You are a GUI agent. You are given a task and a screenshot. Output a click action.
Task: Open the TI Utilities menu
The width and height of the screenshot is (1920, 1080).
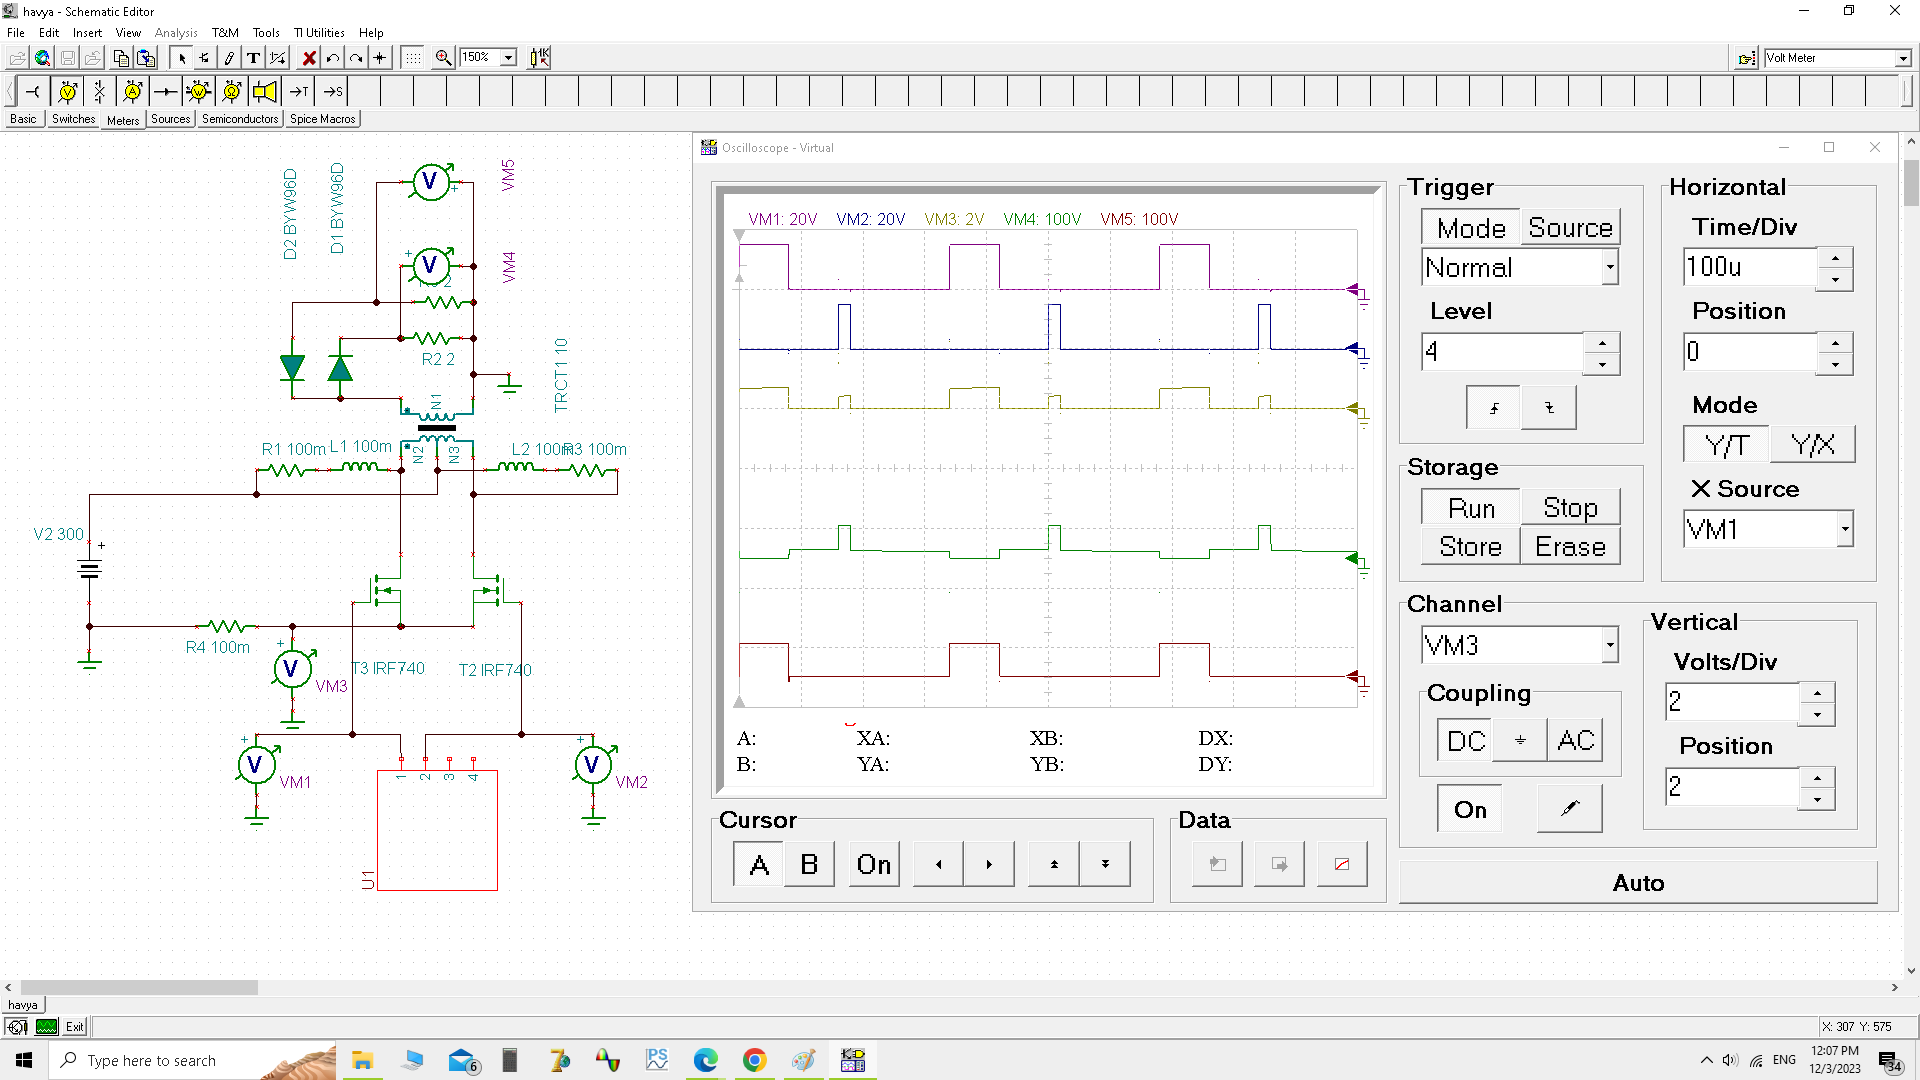pos(319,33)
